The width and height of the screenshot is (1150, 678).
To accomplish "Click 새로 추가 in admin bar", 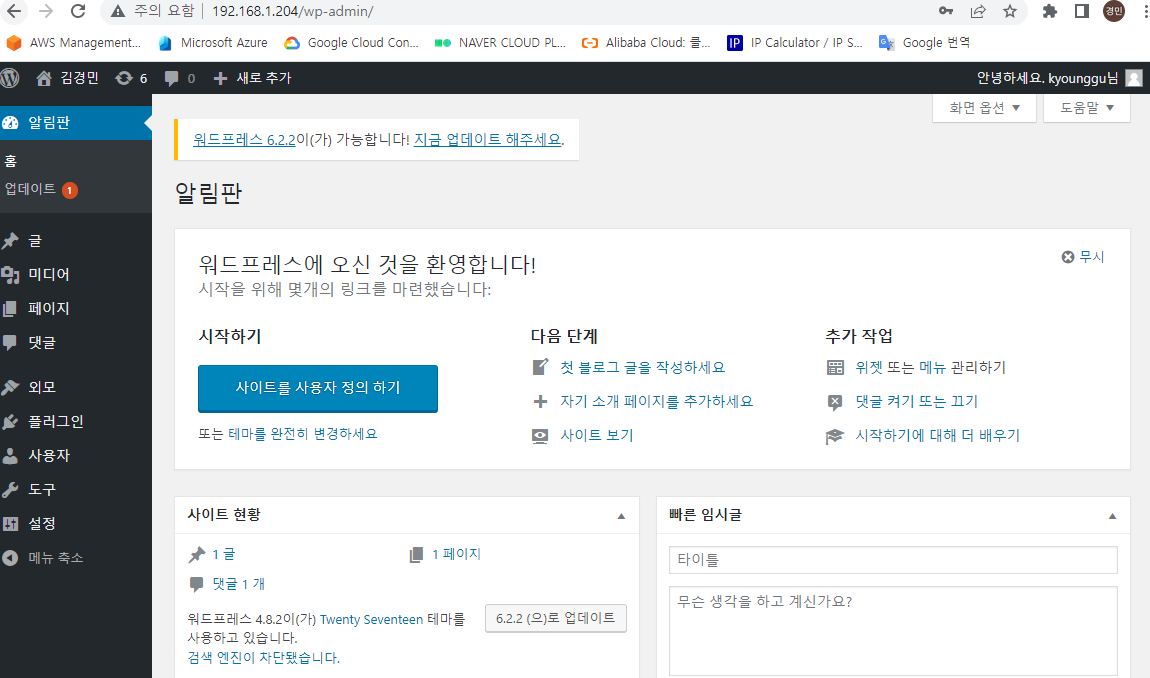I will 252,78.
